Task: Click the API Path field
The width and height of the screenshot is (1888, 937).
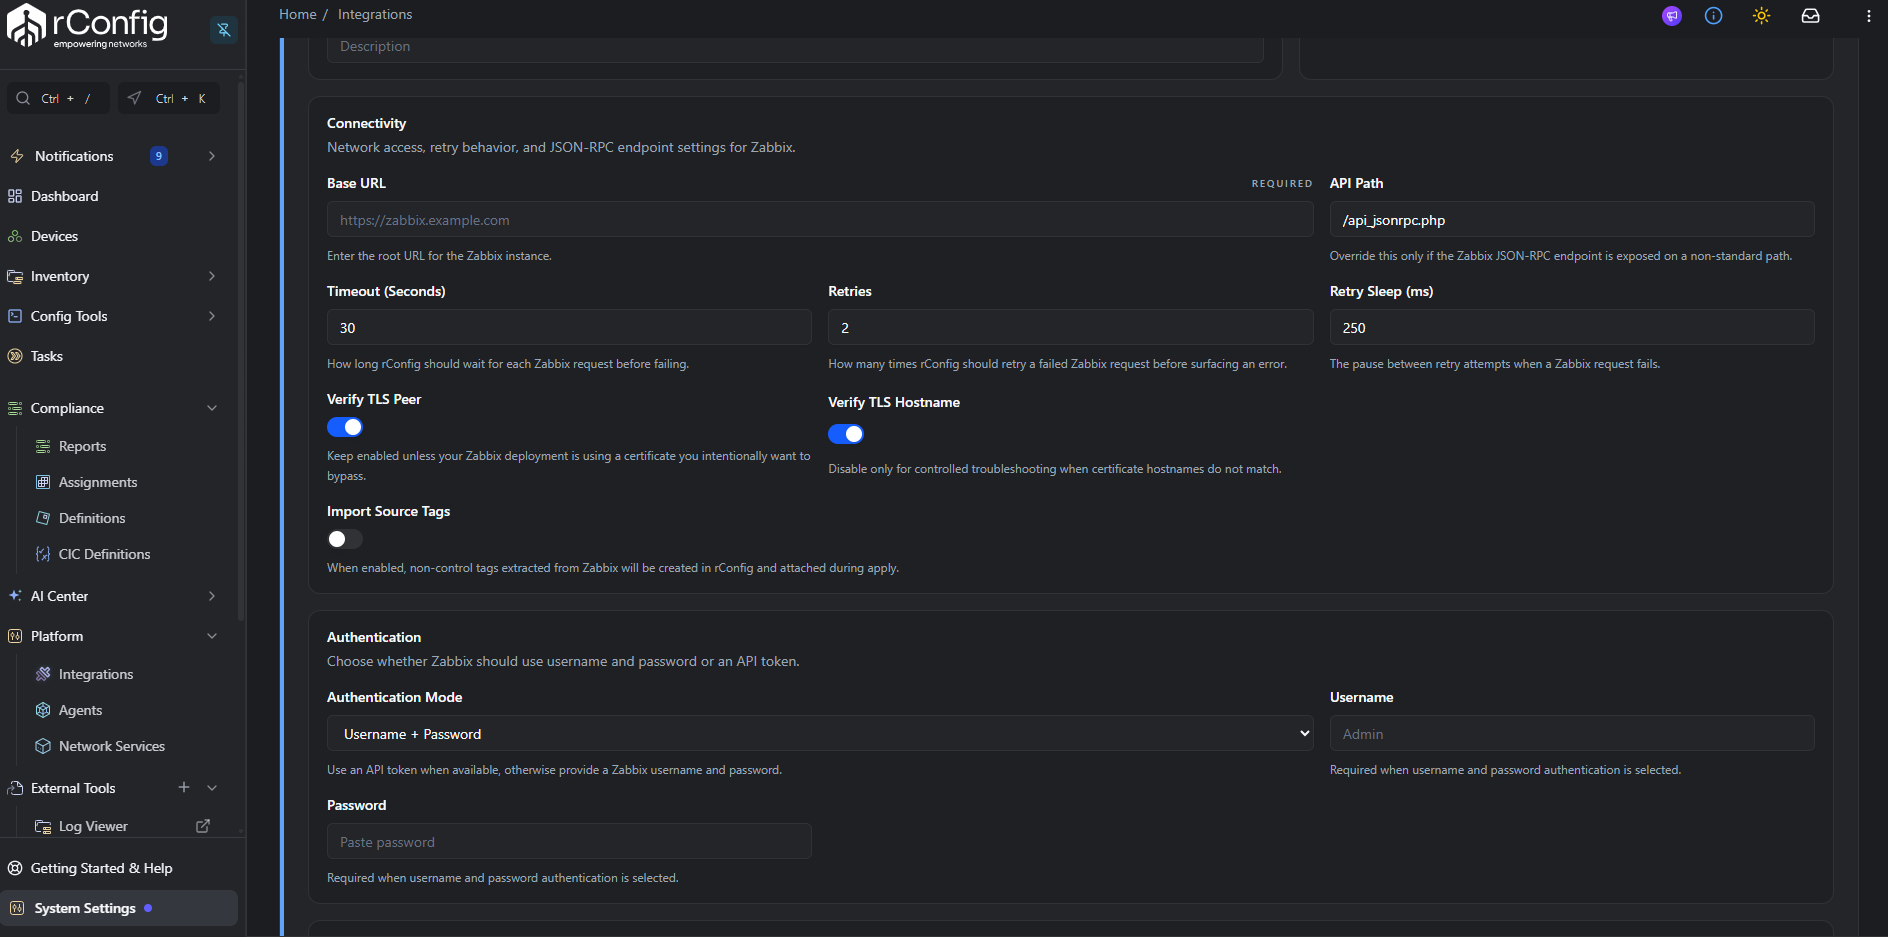Action: click(1572, 220)
